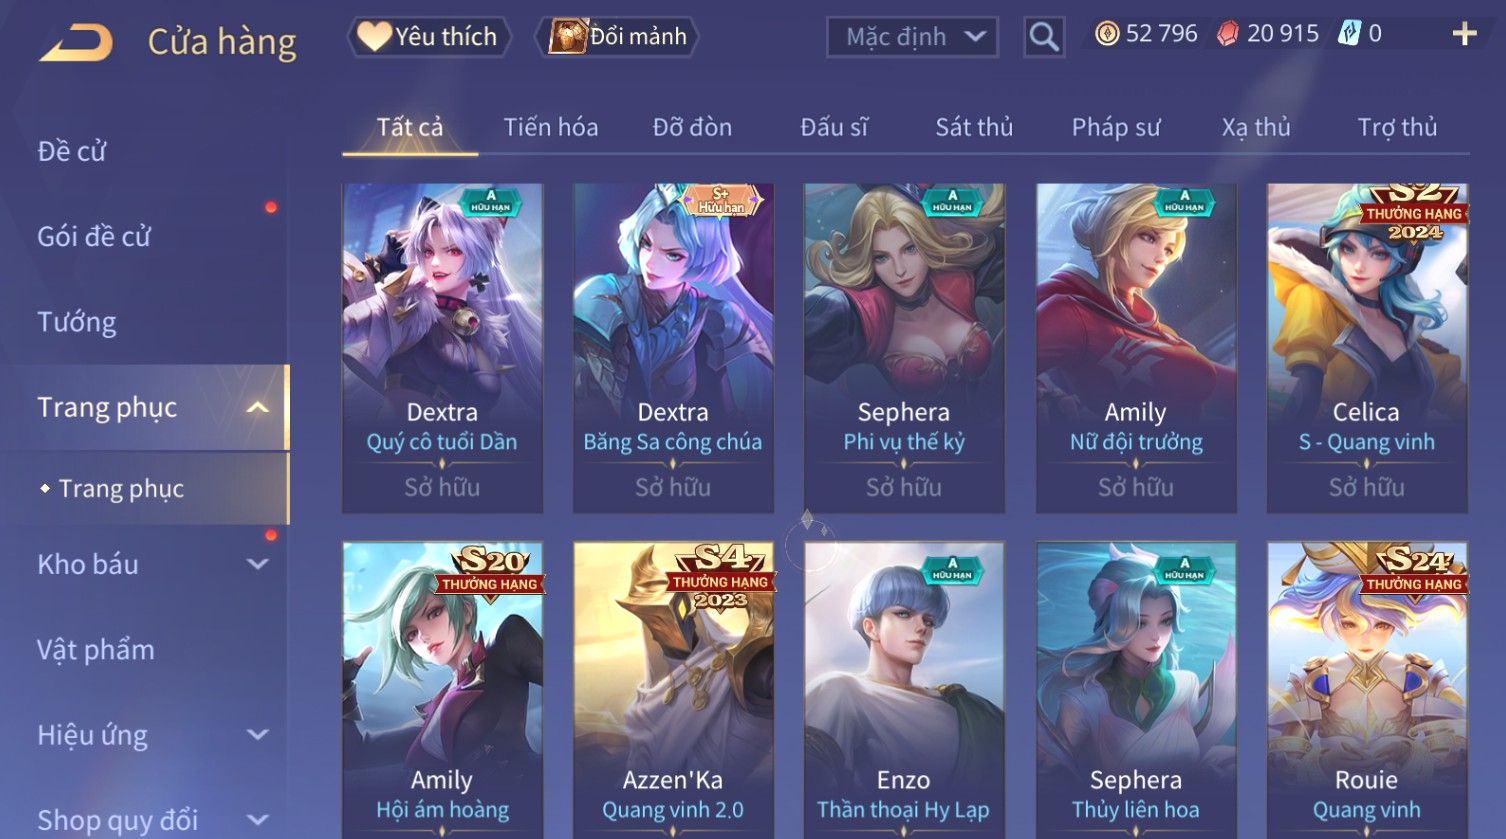Open Yêu thích favorites heart button
The height and width of the screenshot is (839, 1506).
tap(429, 37)
